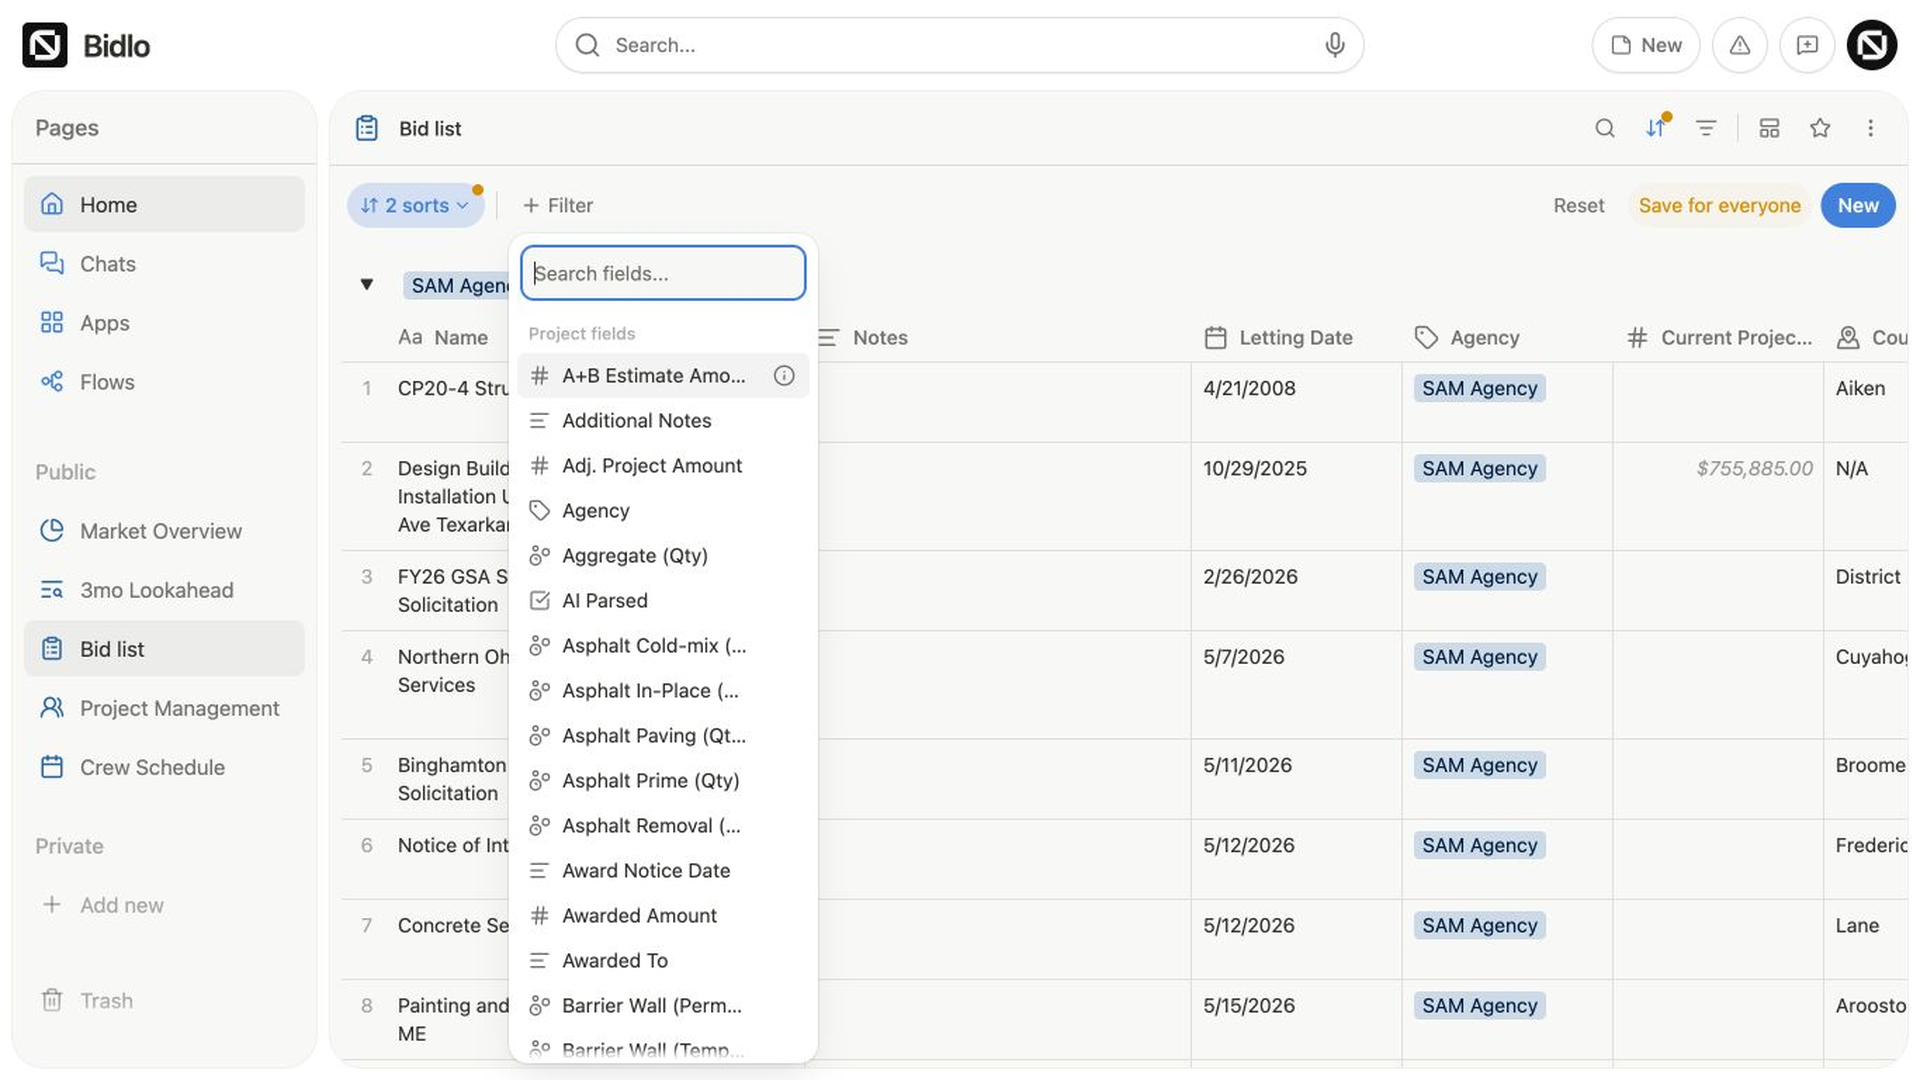Select Asphalt Prime (Qty) field
Viewport: 1920px width, 1080px height.
[x=663, y=780]
